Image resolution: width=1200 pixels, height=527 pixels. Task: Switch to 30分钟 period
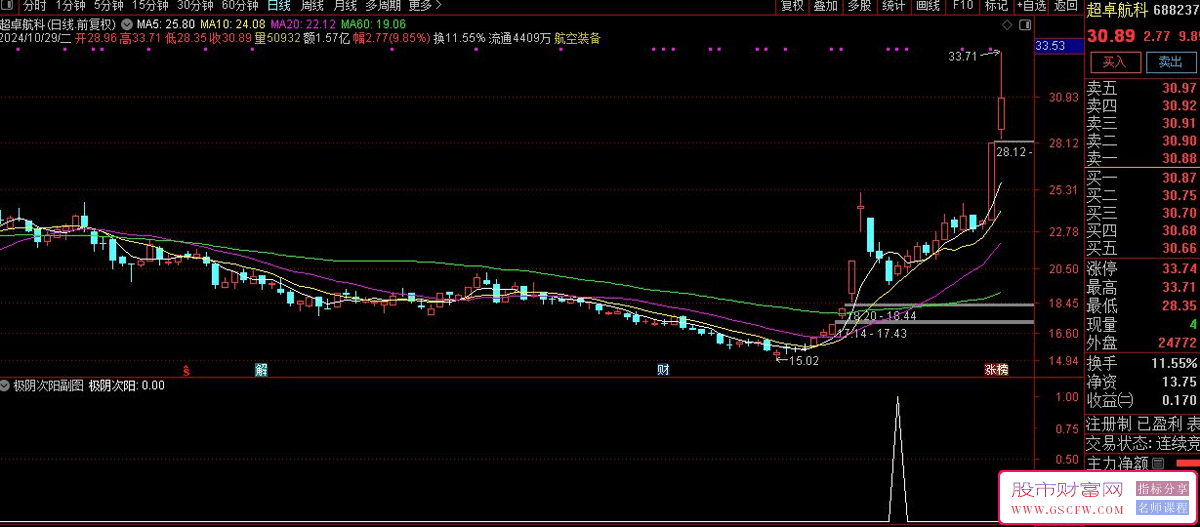(195, 6)
